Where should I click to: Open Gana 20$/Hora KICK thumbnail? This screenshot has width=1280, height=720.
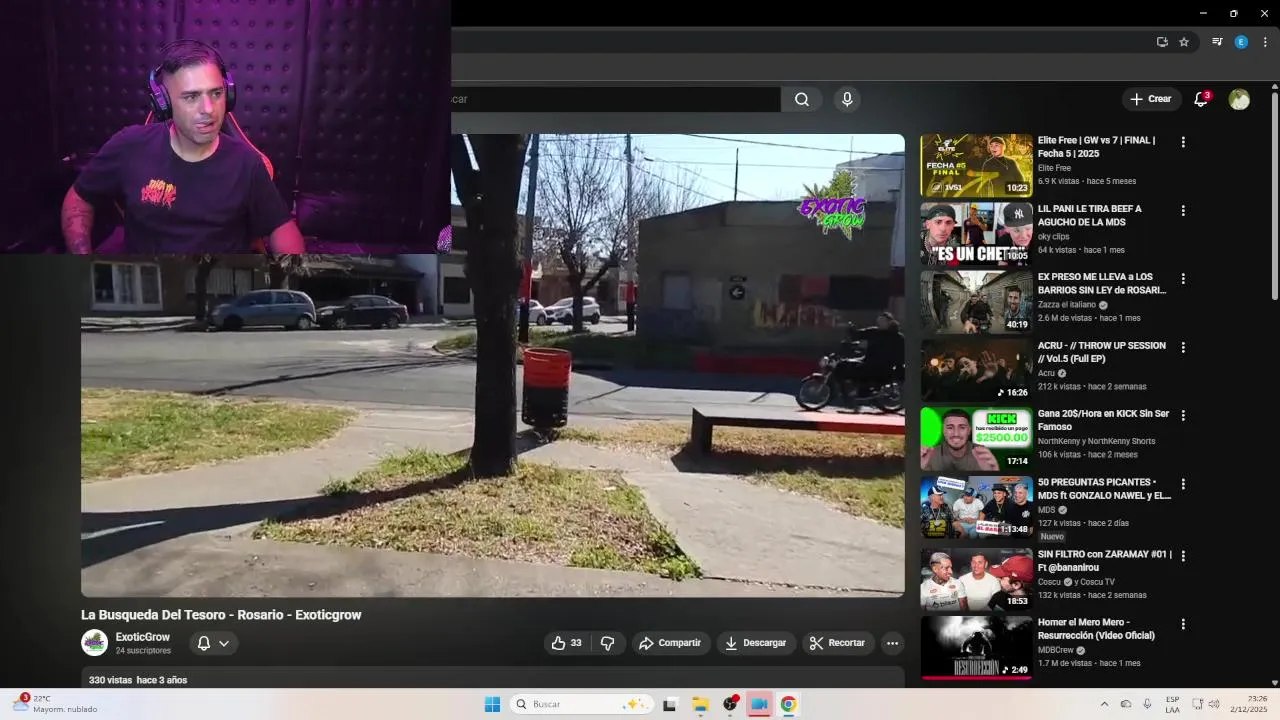[x=976, y=439]
